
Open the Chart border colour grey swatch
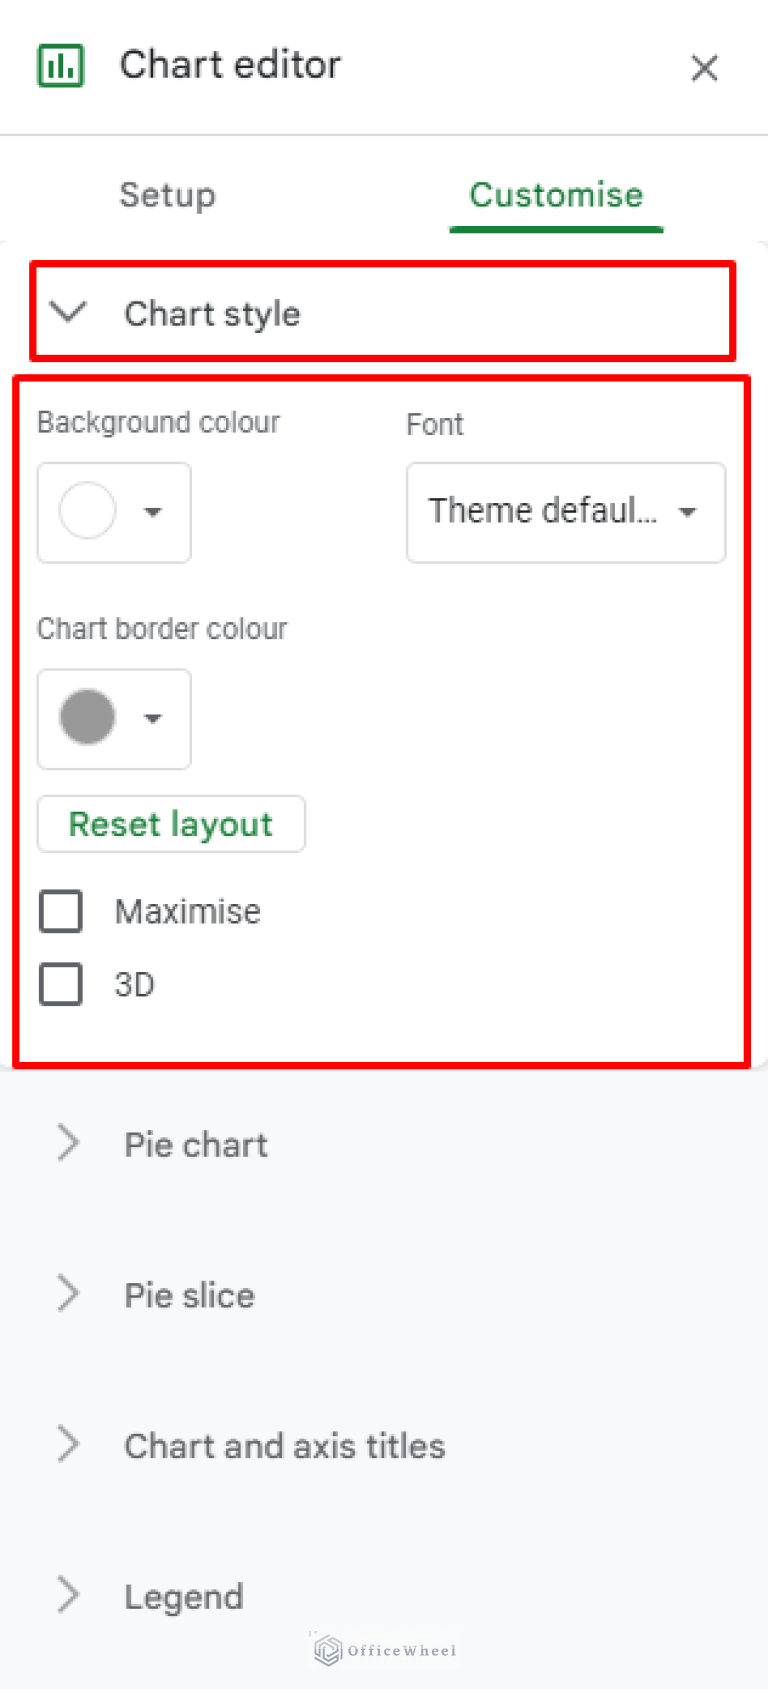click(88, 718)
